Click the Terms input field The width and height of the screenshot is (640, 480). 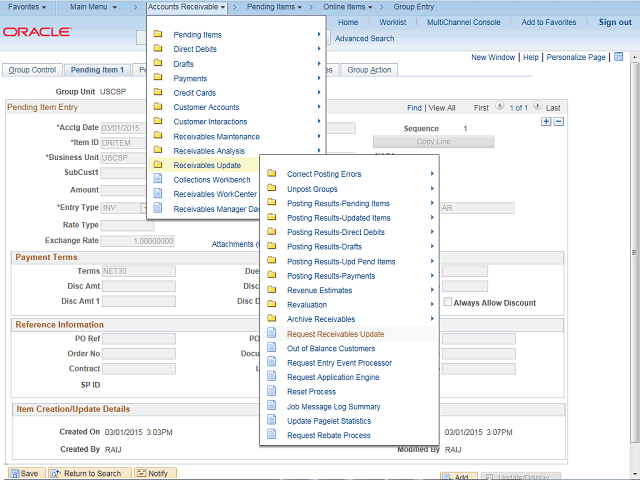(x=139, y=271)
